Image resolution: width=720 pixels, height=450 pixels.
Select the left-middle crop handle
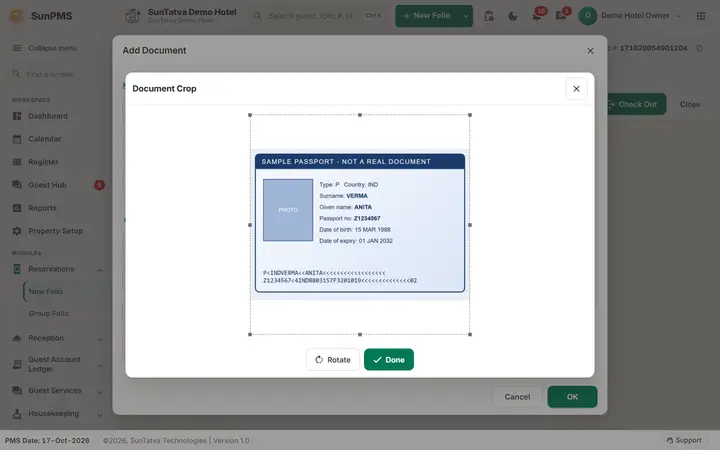pos(250,225)
